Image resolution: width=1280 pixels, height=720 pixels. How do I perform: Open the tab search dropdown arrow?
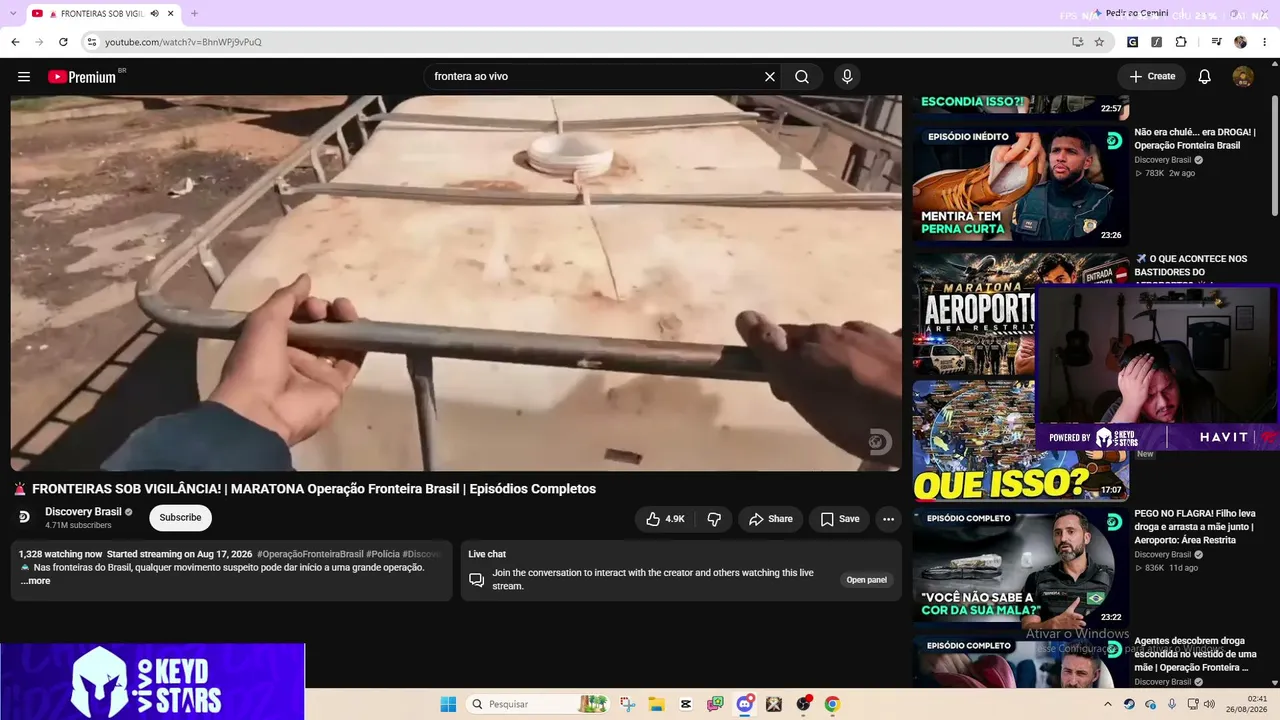[x=12, y=13]
